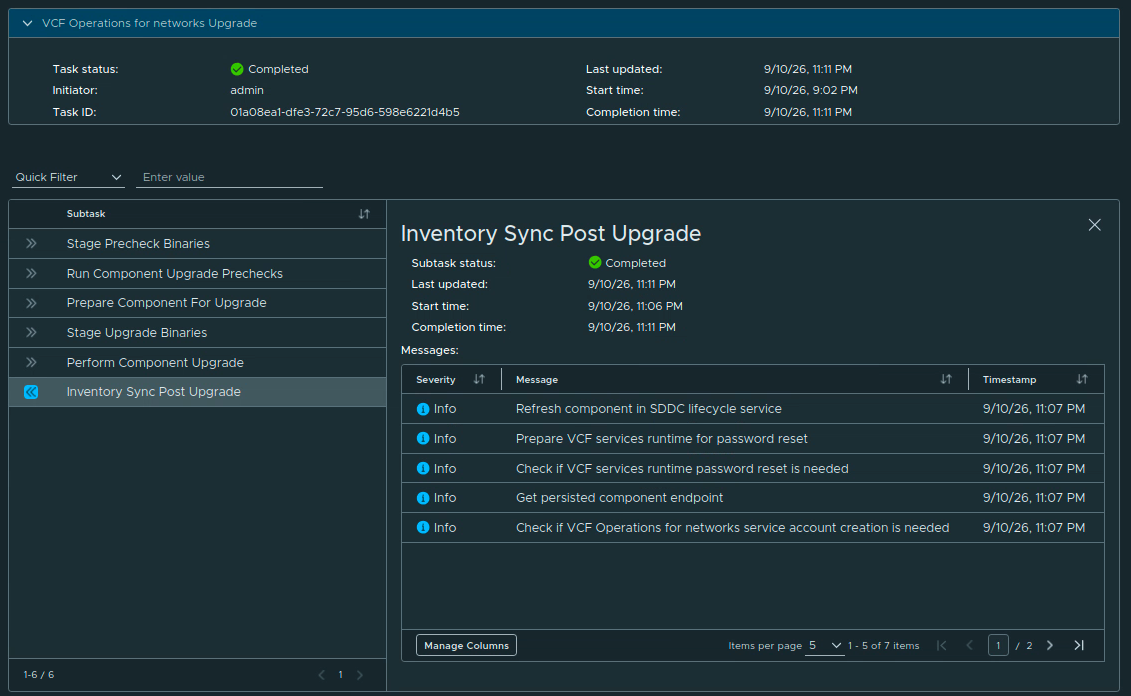This screenshot has height=696, width=1131.
Task: Go to next page of subtask list
Action: (x=360, y=675)
